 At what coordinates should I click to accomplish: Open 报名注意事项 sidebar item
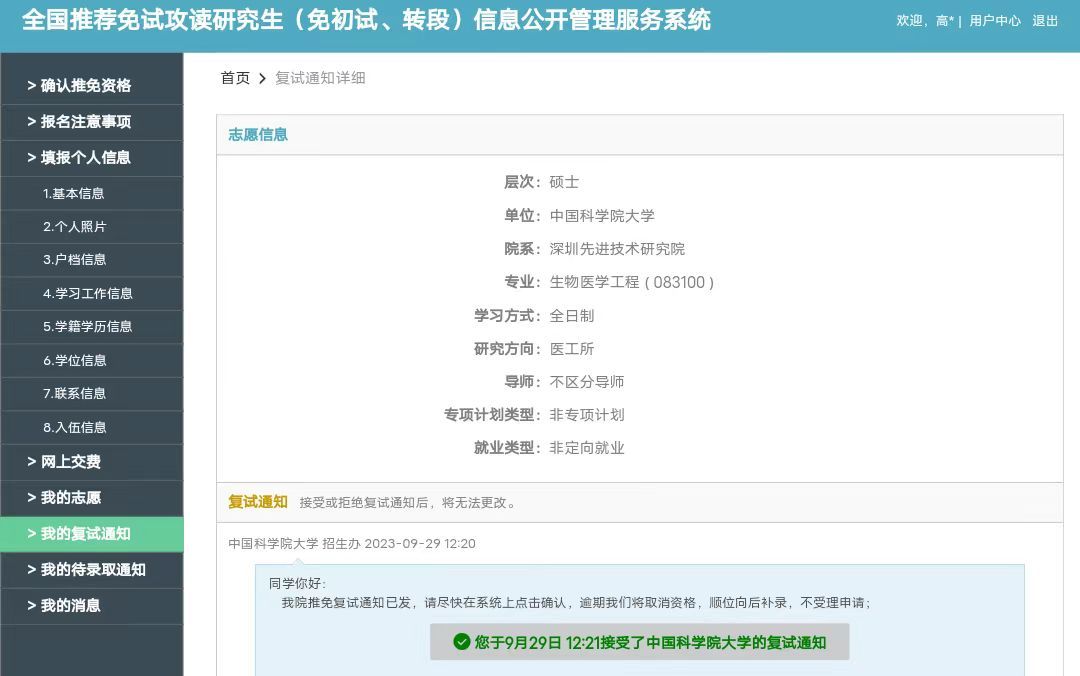pyautogui.click(x=92, y=122)
